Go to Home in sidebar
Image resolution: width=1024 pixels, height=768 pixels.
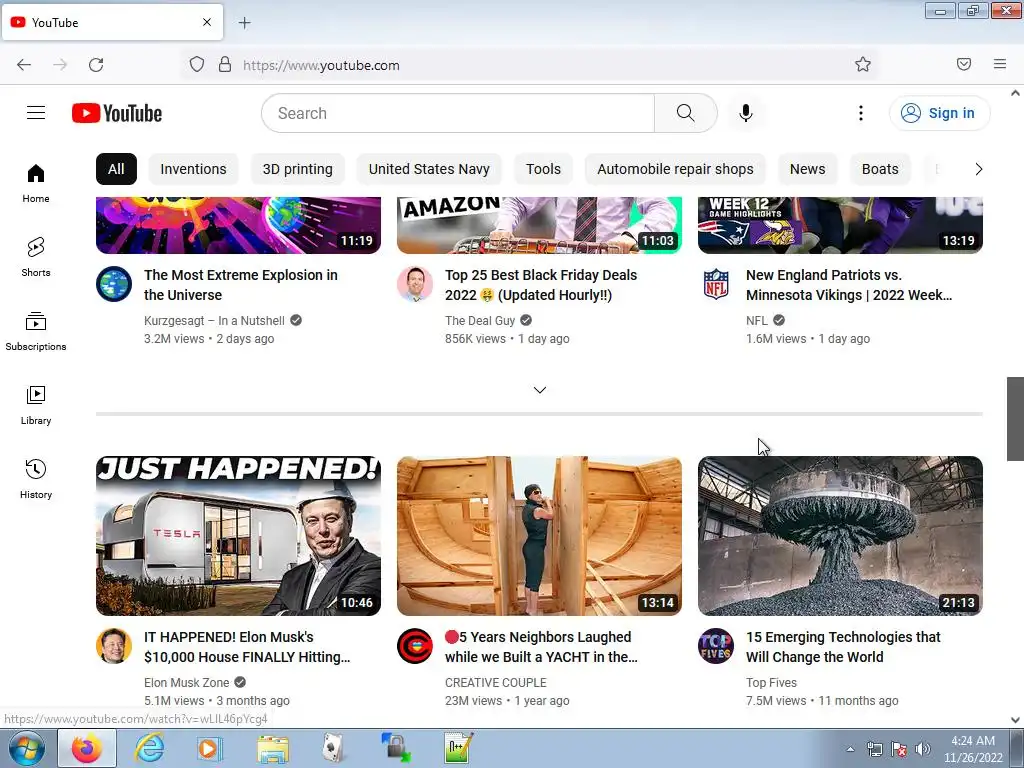(x=36, y=184)
